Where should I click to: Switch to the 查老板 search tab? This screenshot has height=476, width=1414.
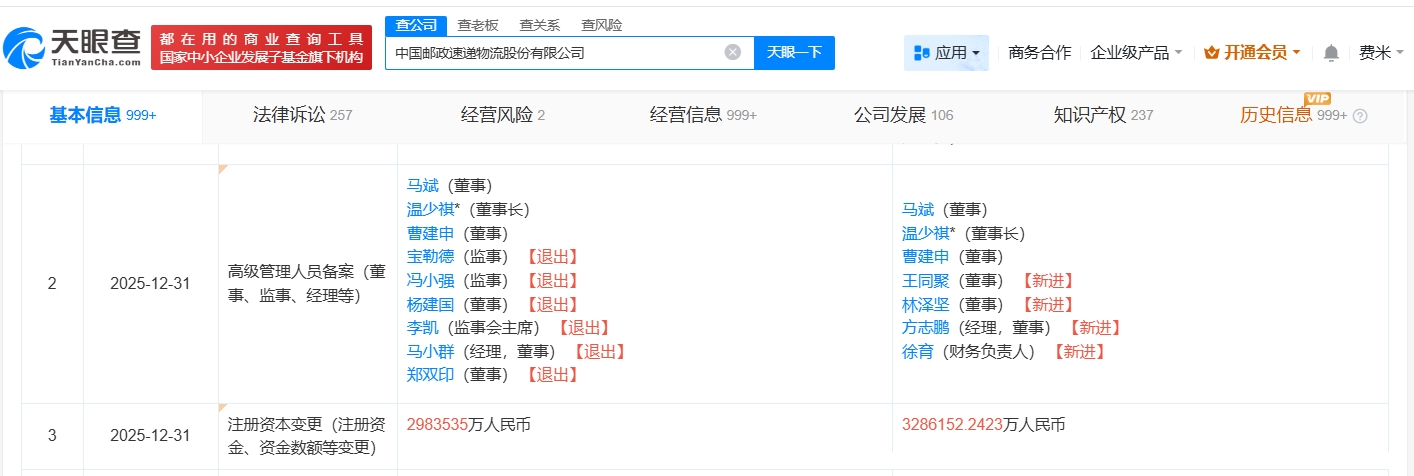click(x=478, y=25)
